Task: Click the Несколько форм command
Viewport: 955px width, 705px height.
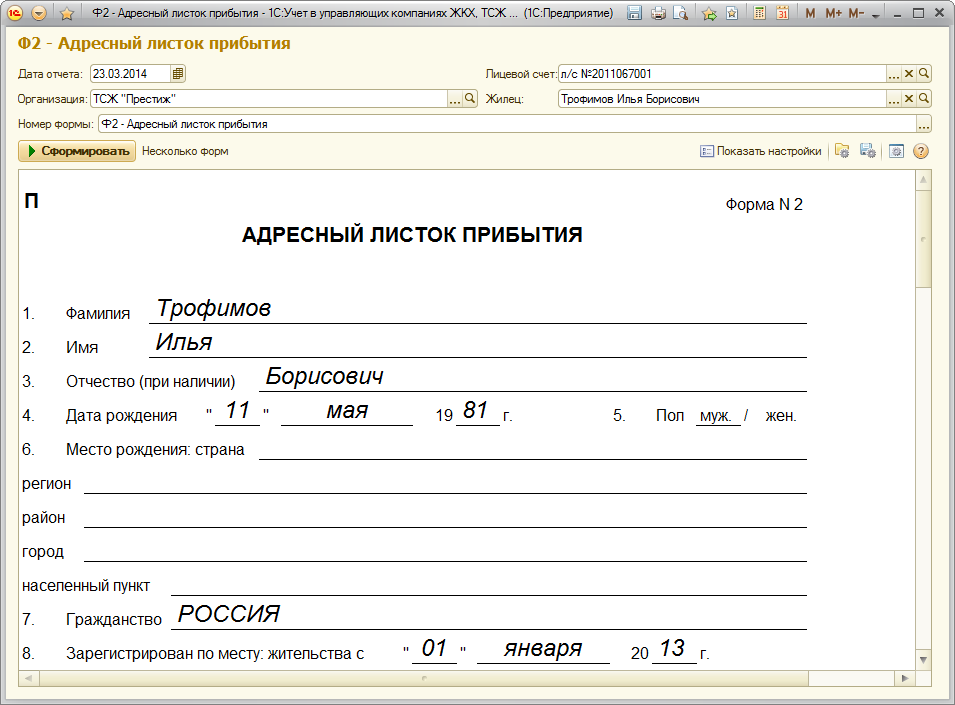Action: (x=185, y=151)
